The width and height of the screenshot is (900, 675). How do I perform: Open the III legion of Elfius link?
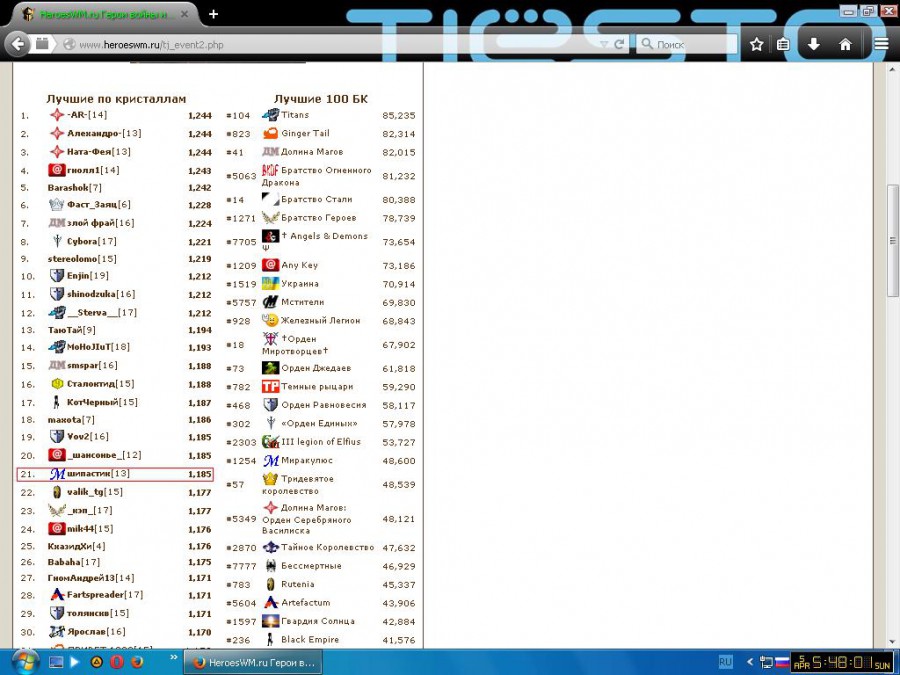321,441
